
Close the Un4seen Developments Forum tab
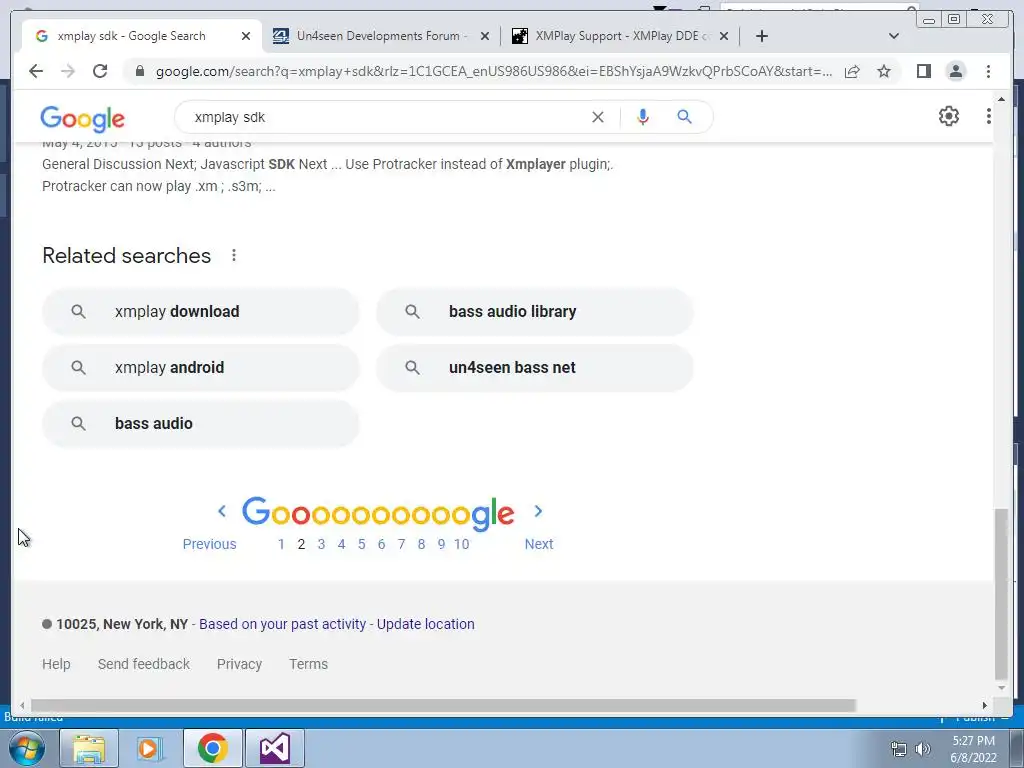tap(485, 36)
